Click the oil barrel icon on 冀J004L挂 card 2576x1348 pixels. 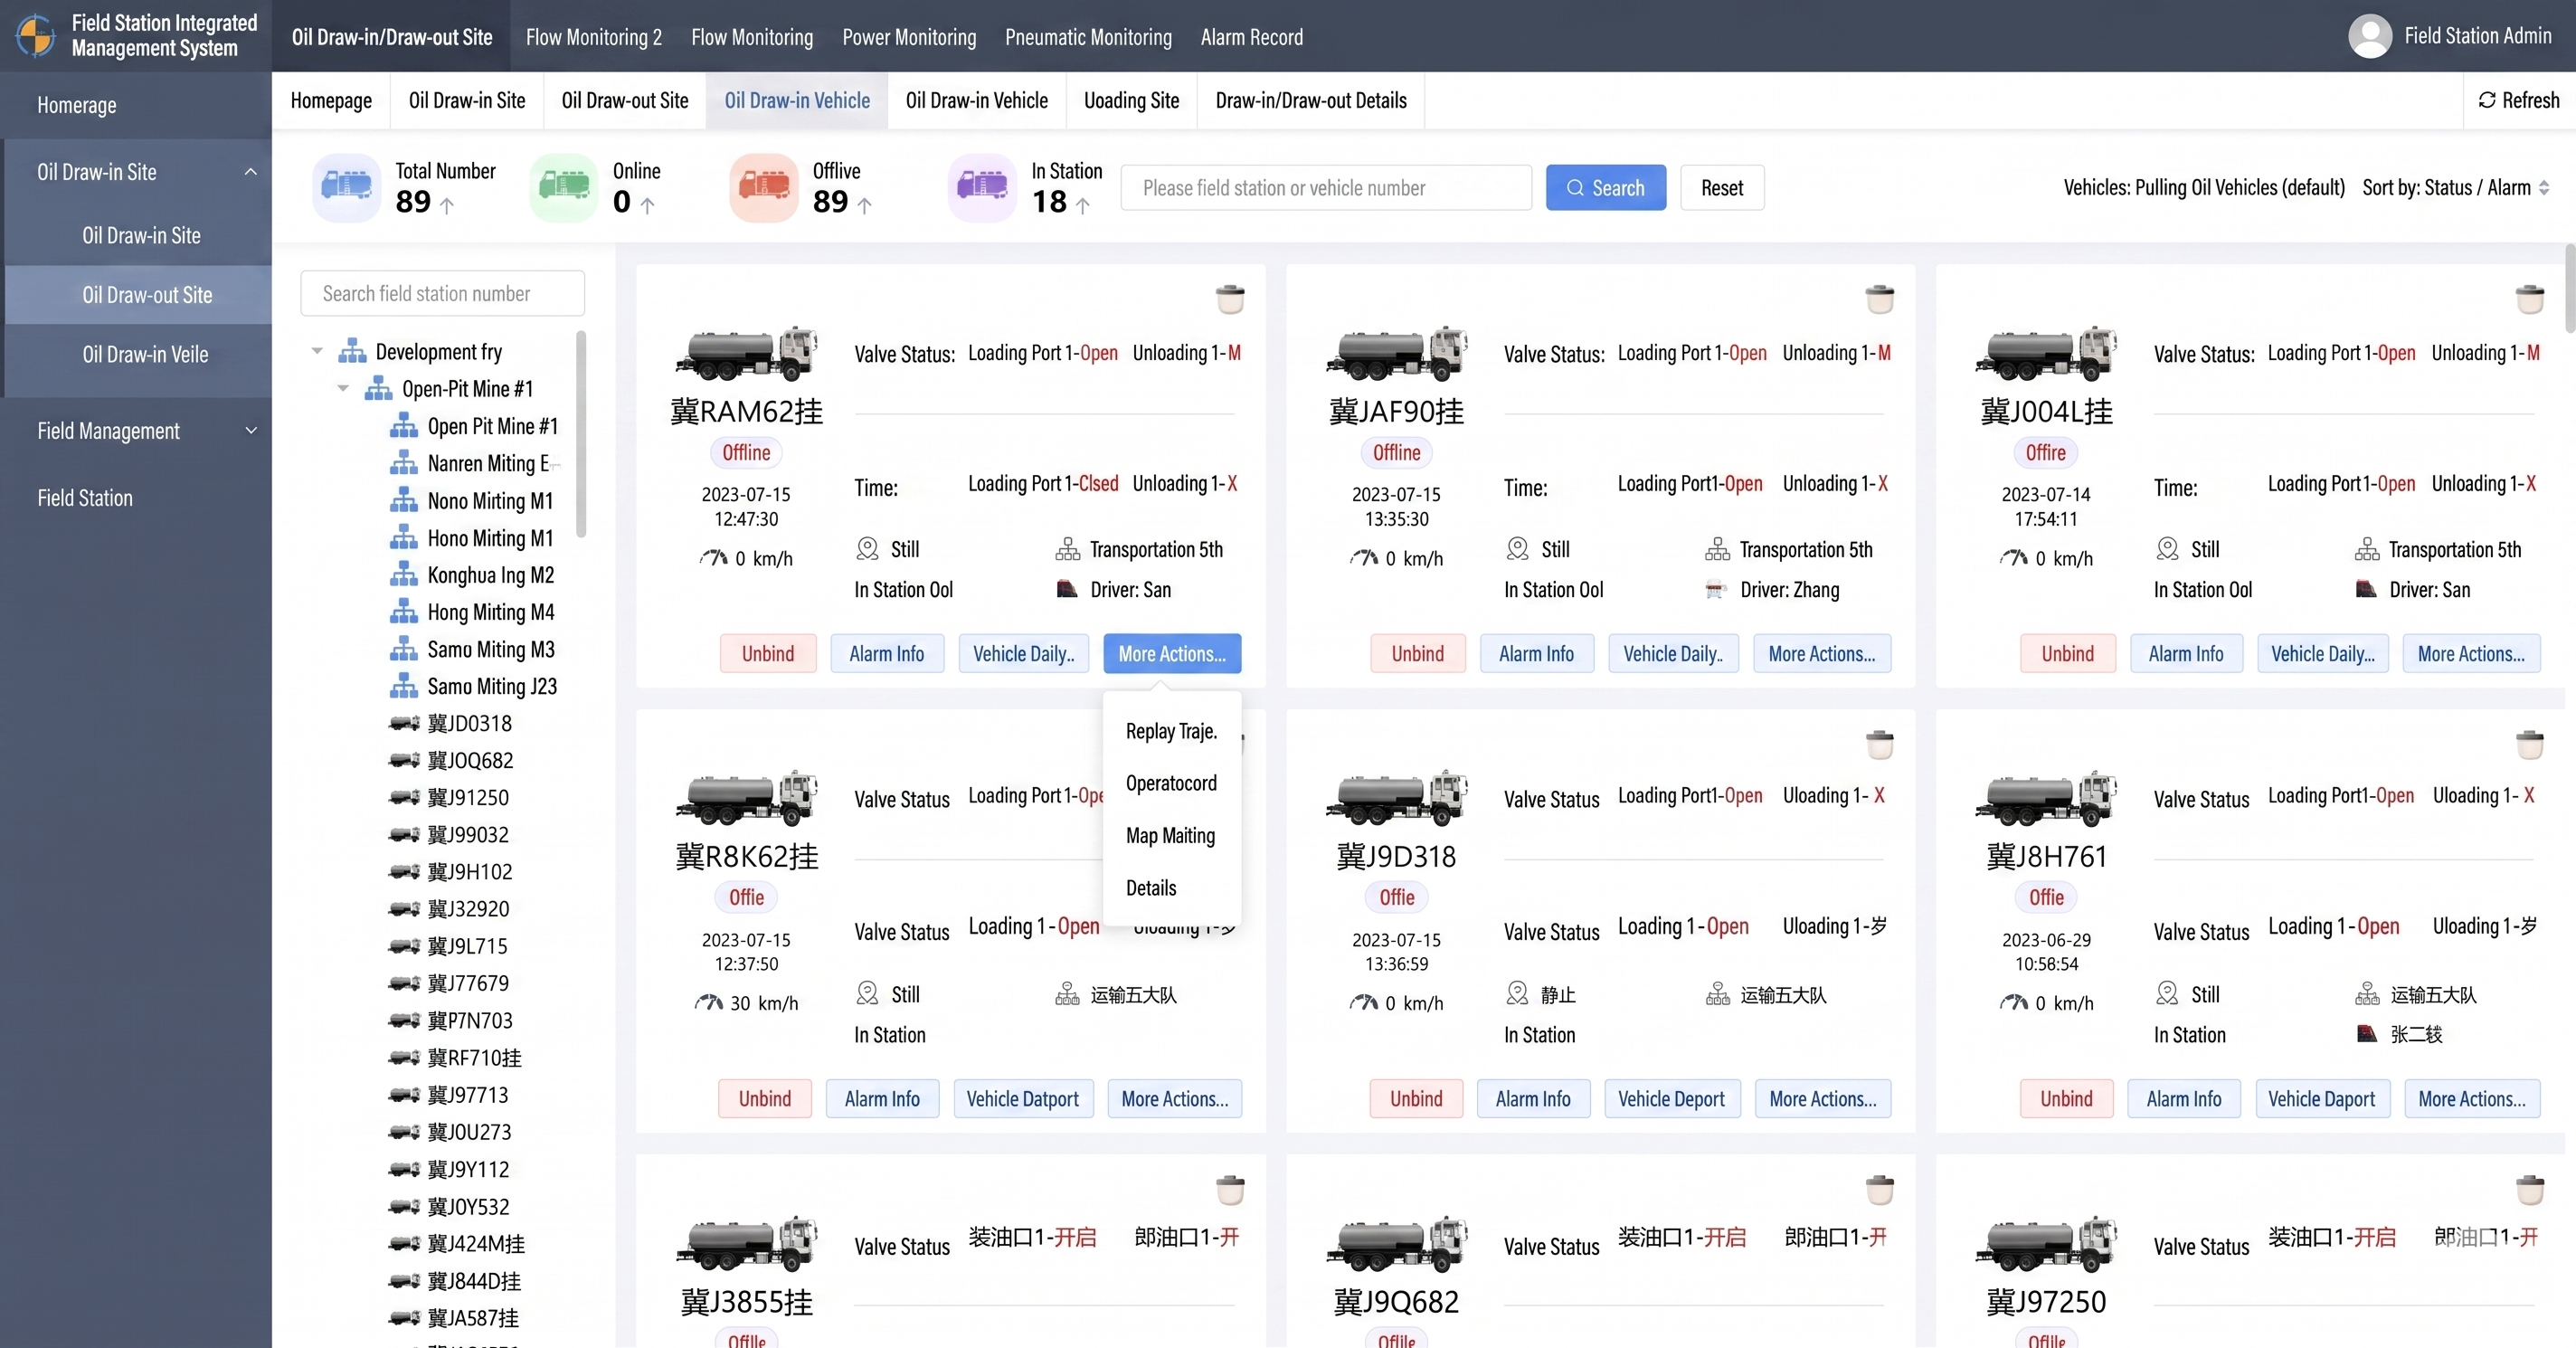[2530, 298]
